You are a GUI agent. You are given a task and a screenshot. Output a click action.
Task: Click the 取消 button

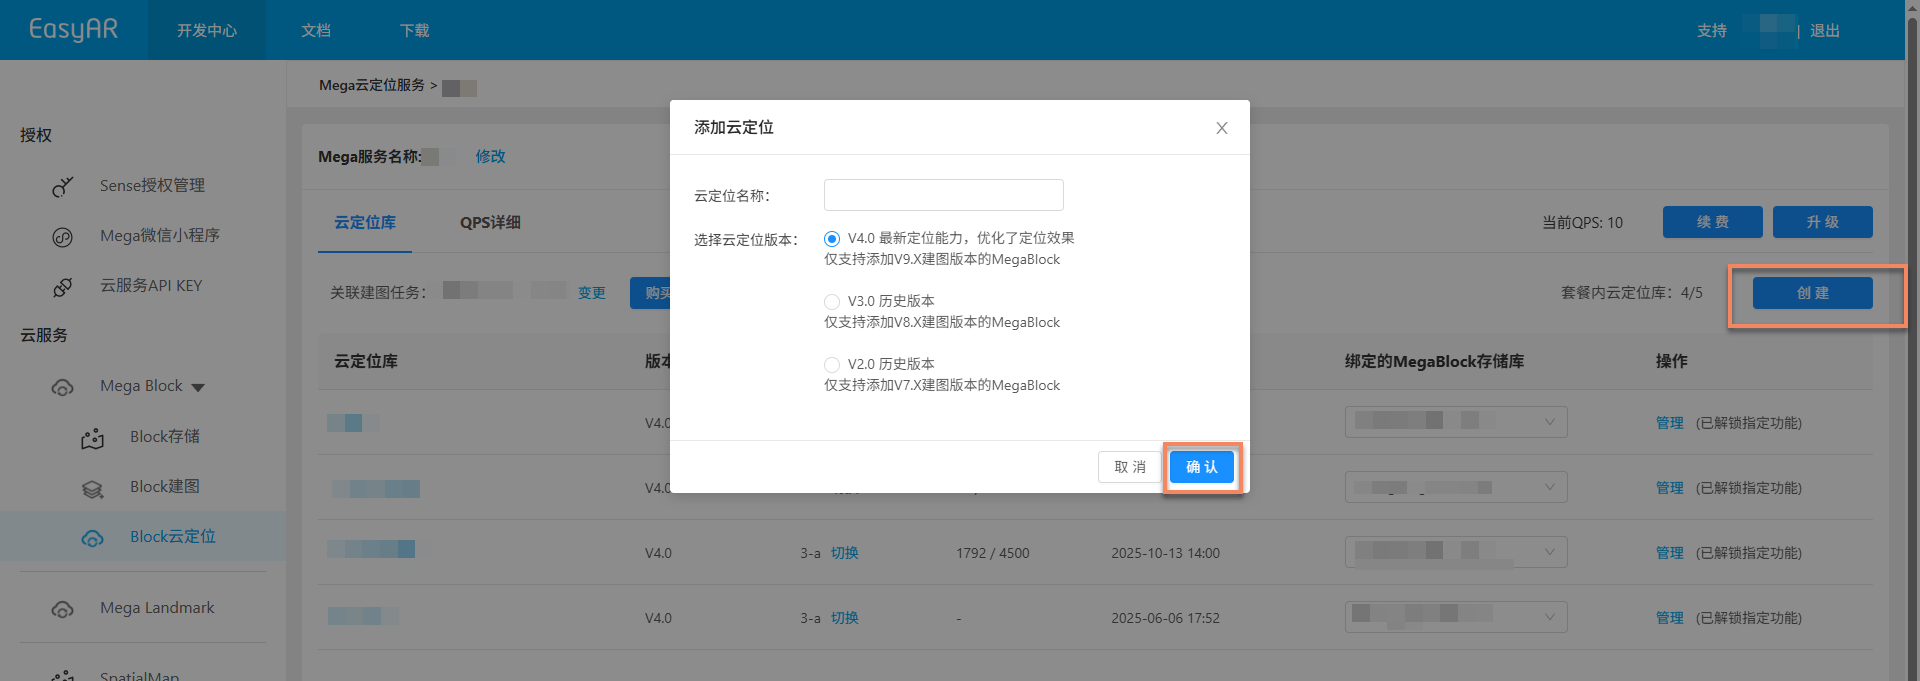tap(1130, 467)
